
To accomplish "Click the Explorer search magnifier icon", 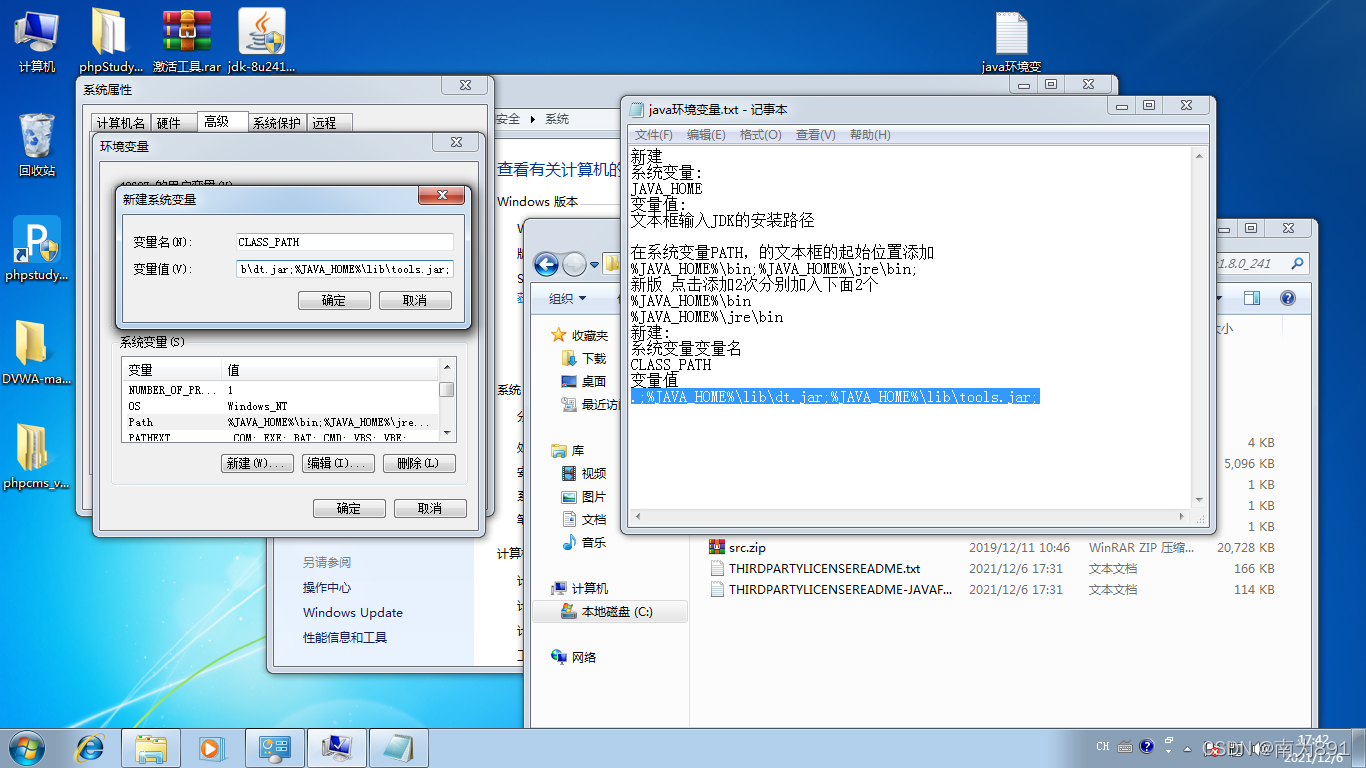I will tap(1297, 264).
